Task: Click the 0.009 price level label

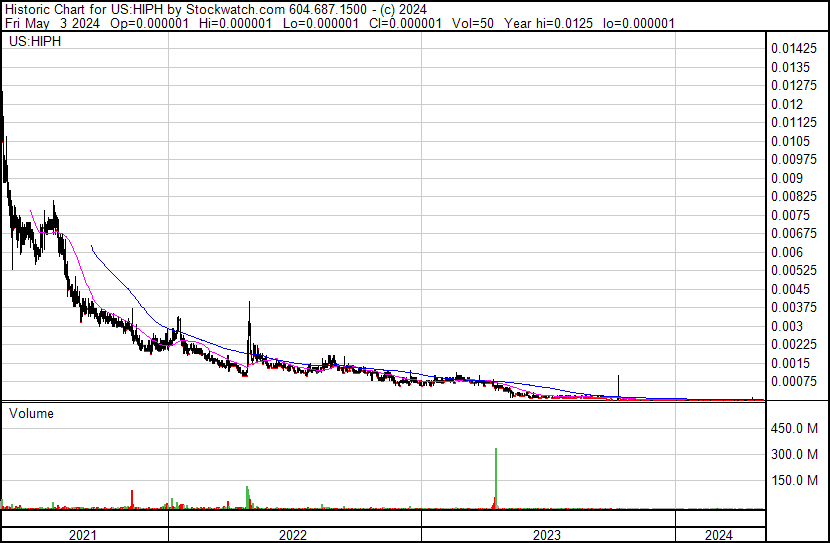Action: pyautogui.click(x=787, y=178)
